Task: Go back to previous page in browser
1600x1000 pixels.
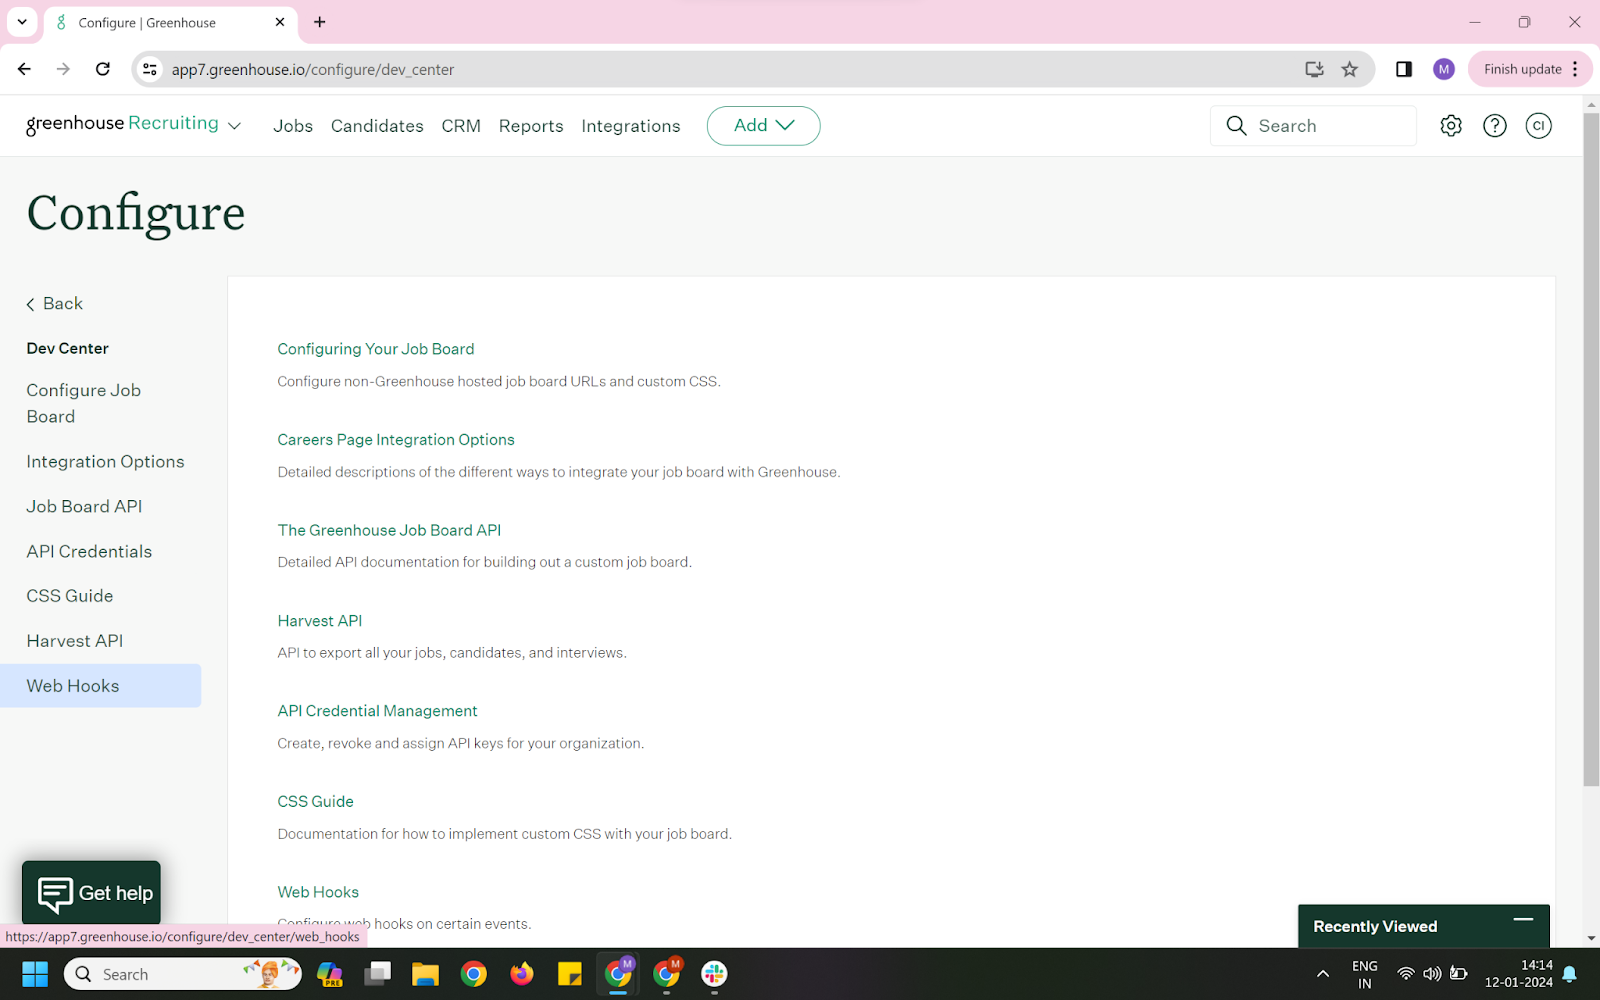Action: click(x=24, y=69)
